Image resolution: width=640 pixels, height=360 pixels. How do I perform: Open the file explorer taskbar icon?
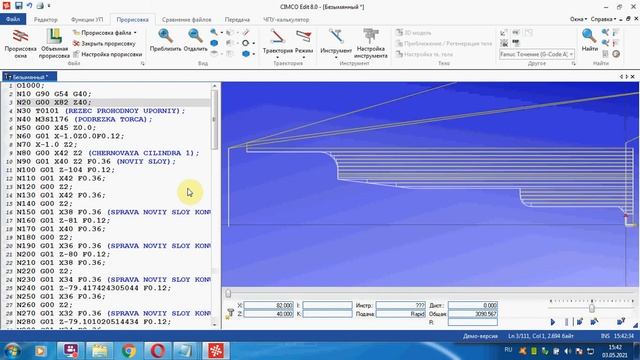pos(99,351)
